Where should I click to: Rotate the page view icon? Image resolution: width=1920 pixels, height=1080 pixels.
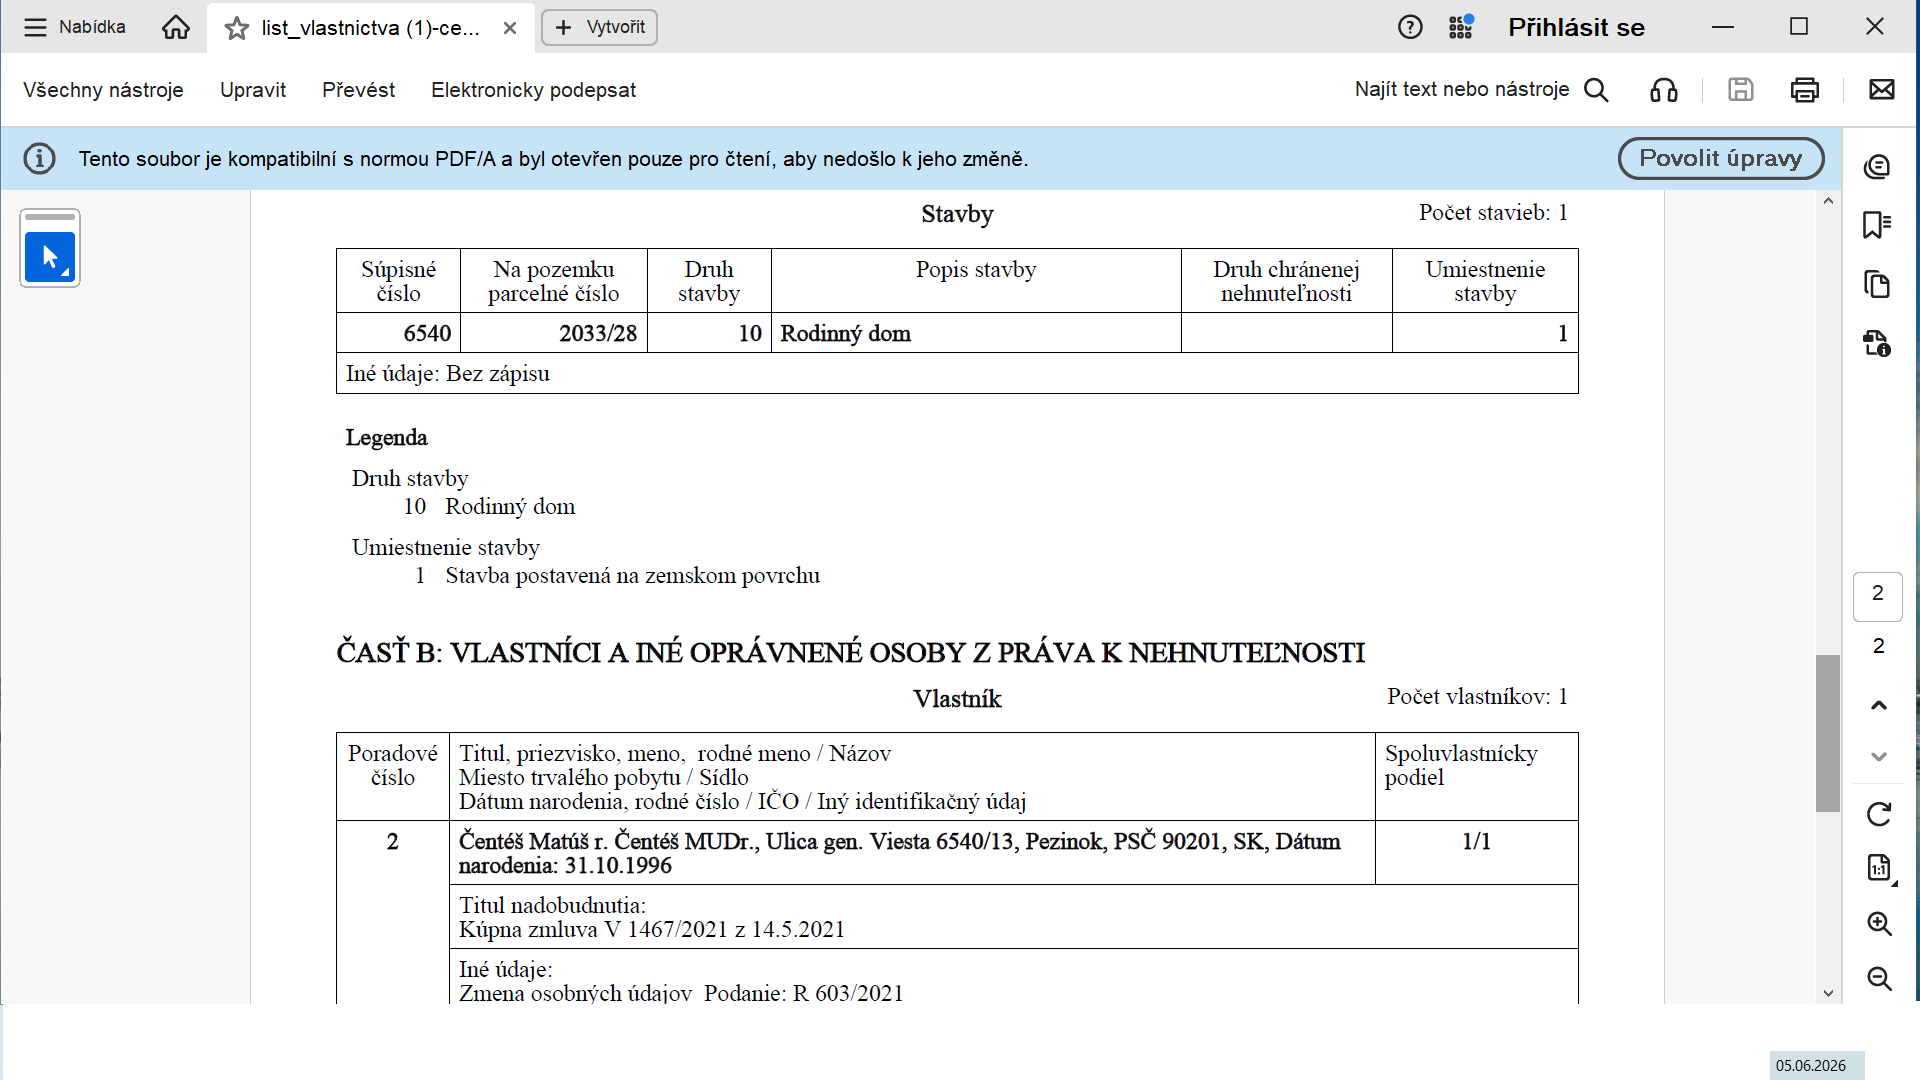(1879, 814)
